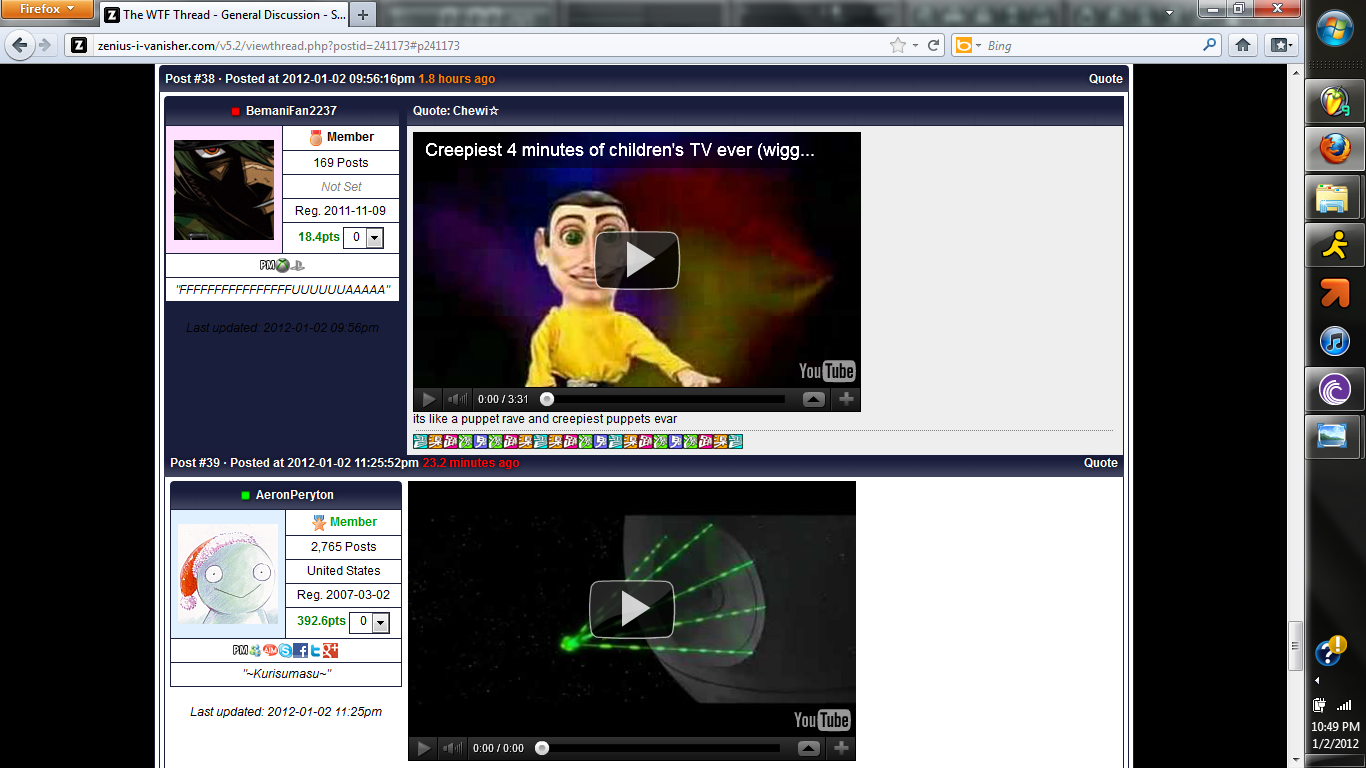Screen dimensions: 1366x768
Task: Play the creepiest children's TV video
Action: coord(637,260)
